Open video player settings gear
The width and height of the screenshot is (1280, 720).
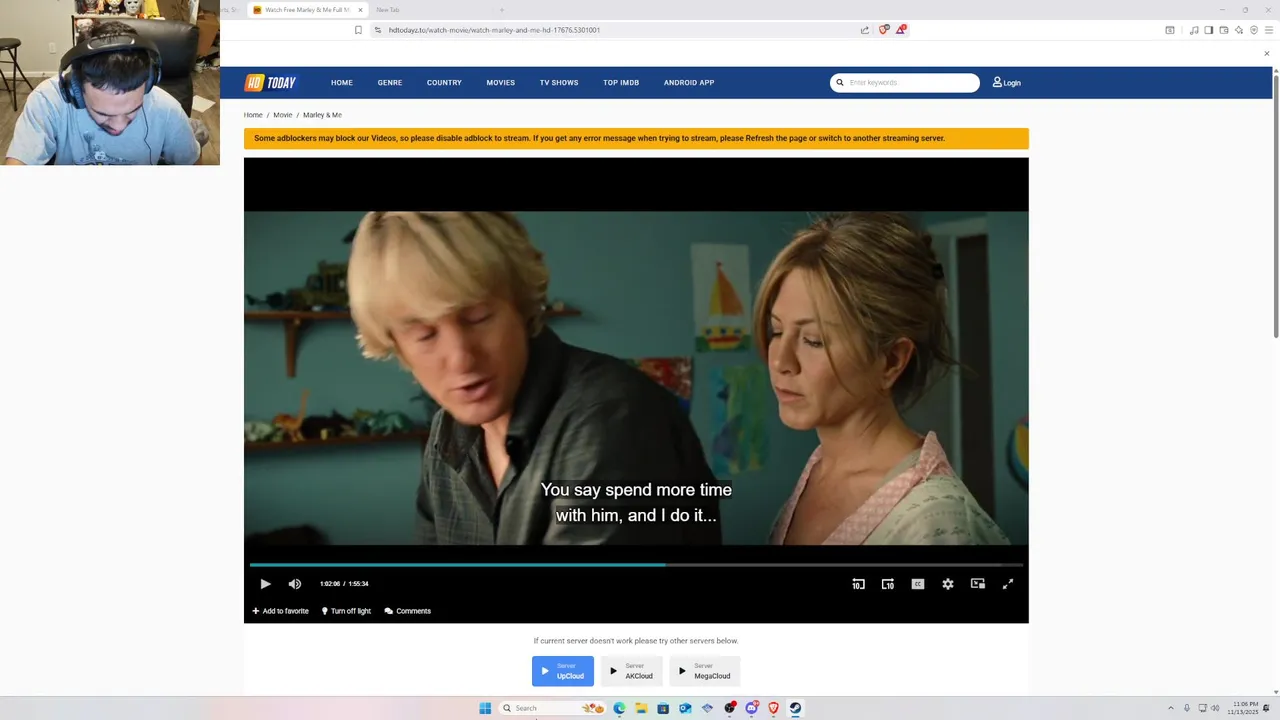tap(948, 584)
